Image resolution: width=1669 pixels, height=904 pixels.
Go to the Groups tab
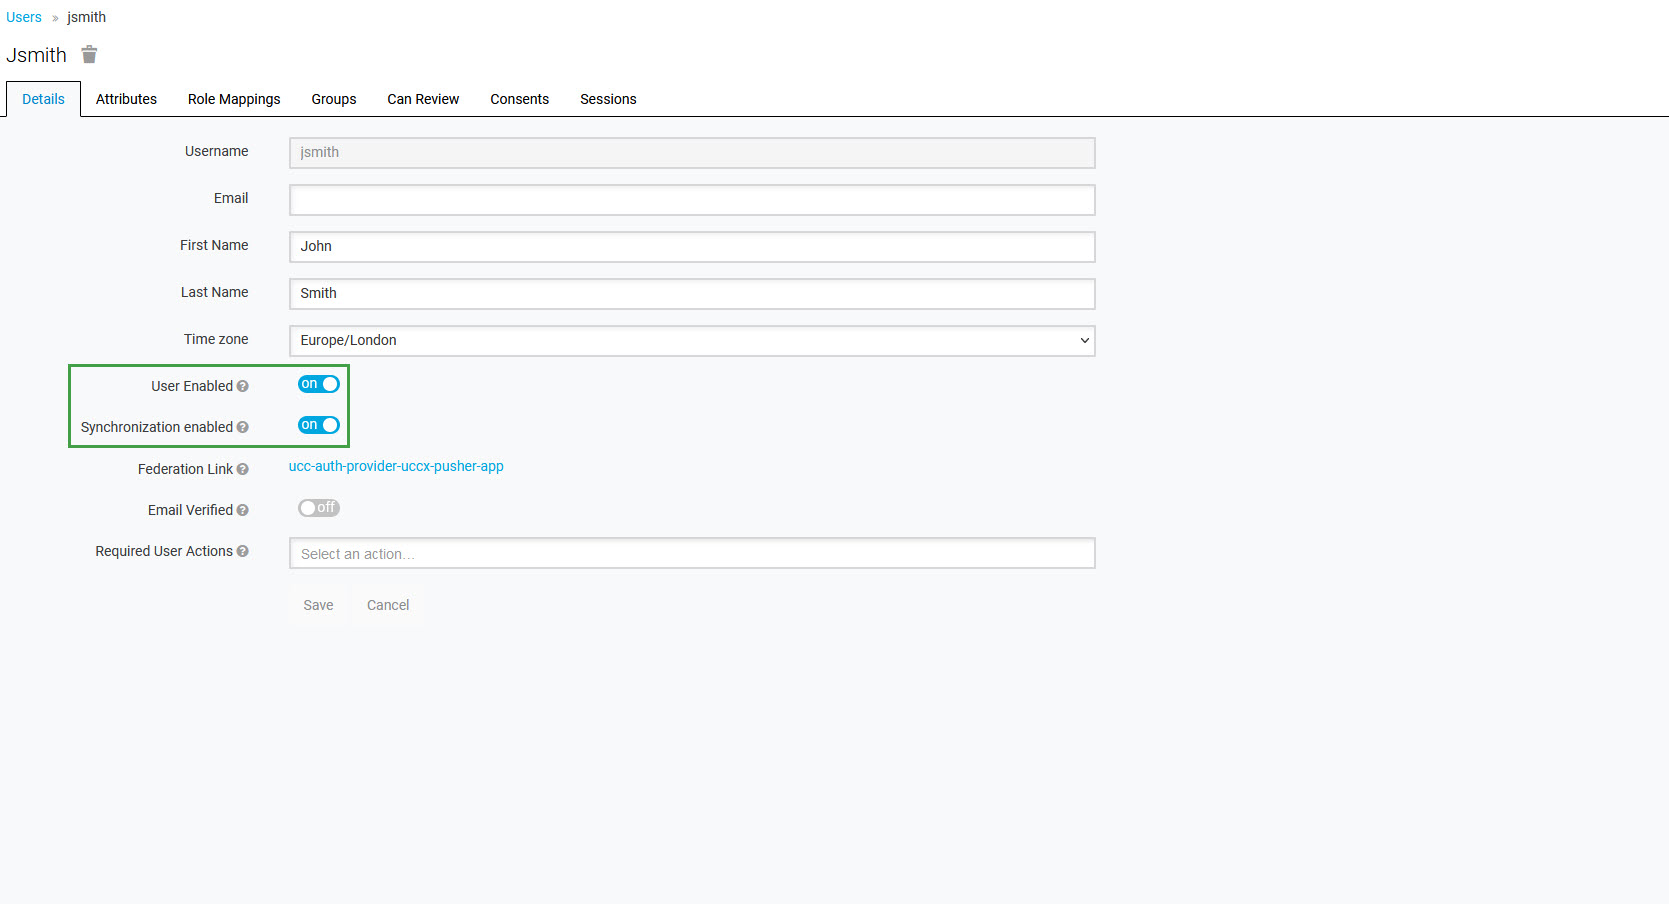point(333,99)
